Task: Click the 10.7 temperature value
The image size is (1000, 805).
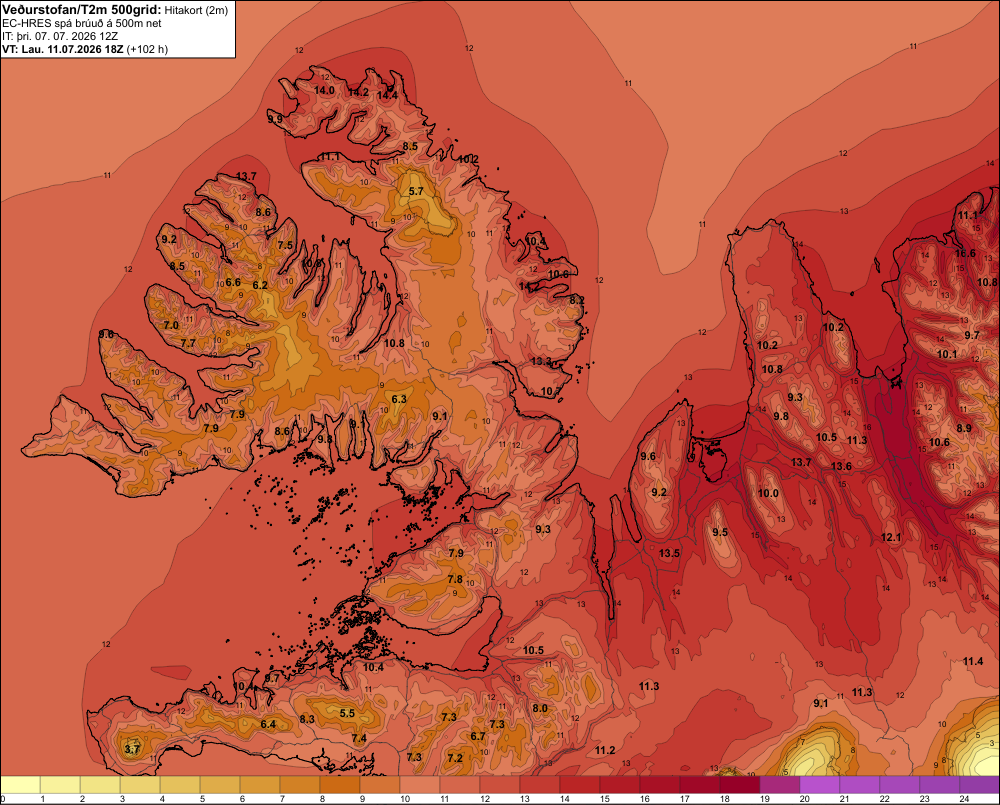Action: 551,391
